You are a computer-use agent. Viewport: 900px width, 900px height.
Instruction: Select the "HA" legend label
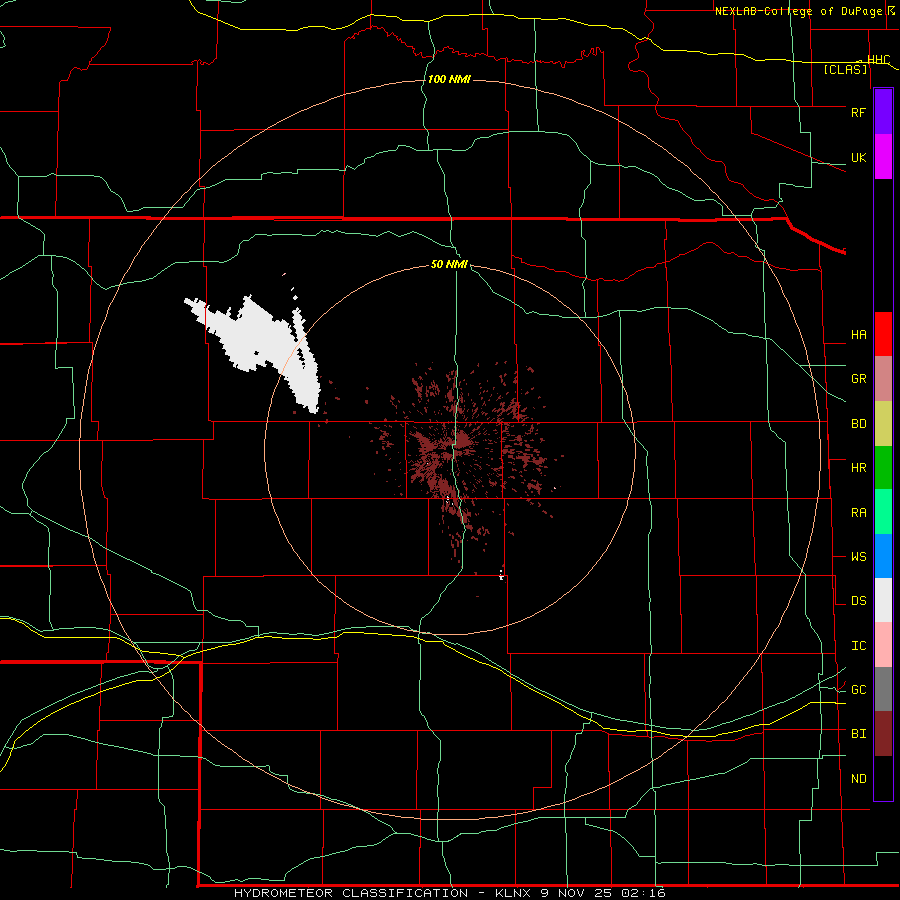(x=858, y=335)
